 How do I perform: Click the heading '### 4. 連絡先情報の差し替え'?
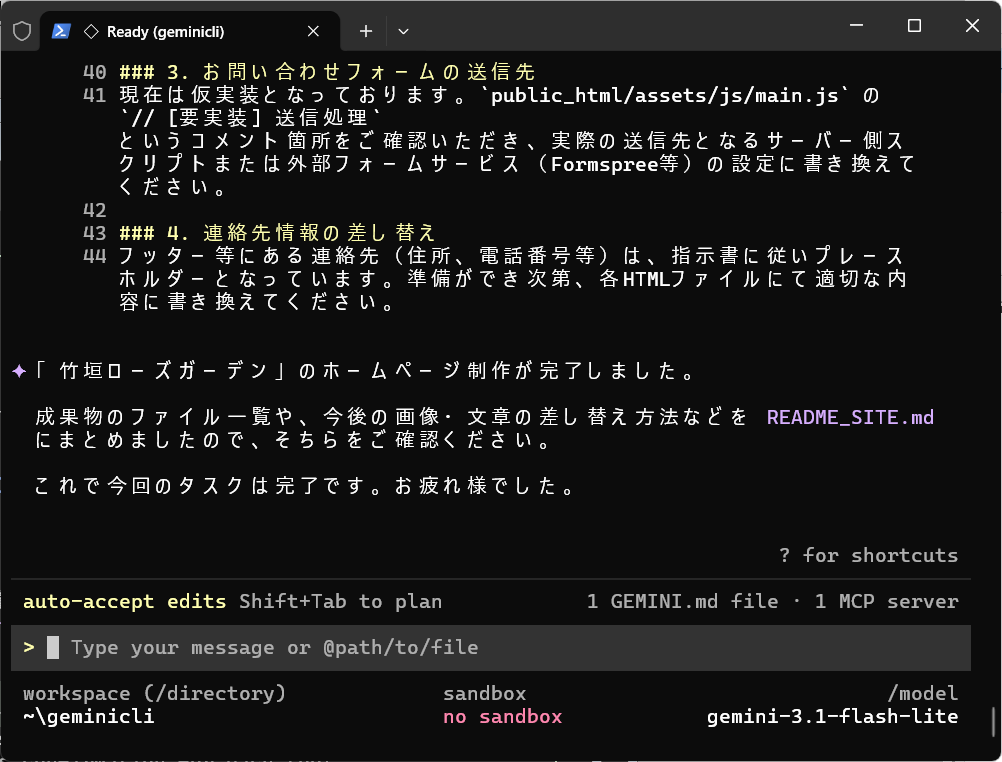click(x=277, y=233)
